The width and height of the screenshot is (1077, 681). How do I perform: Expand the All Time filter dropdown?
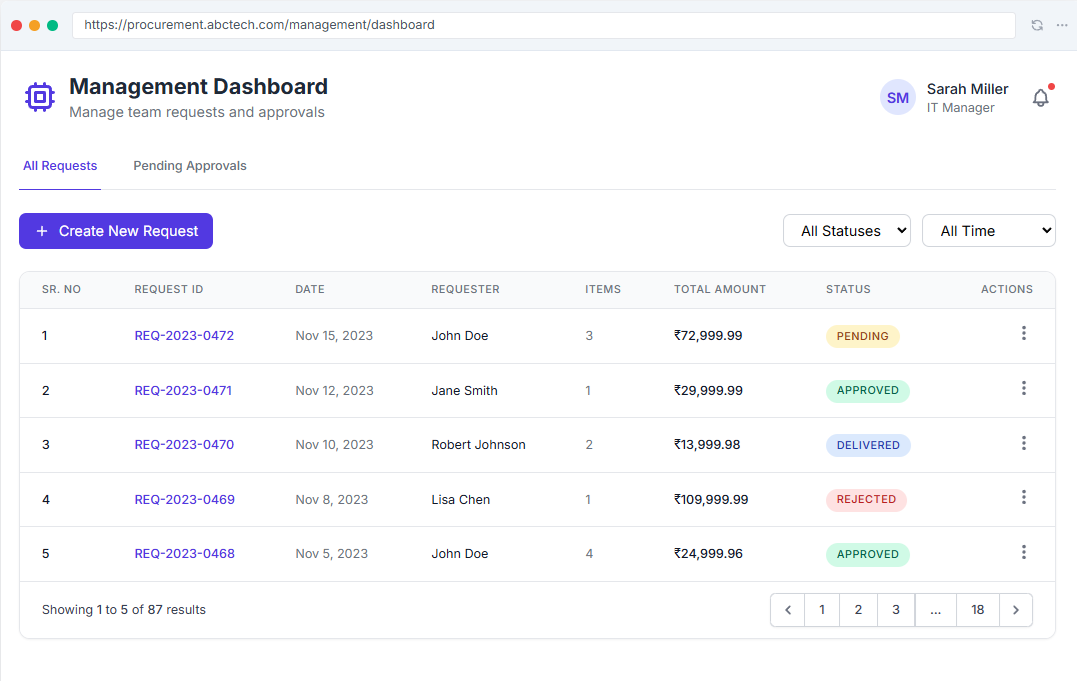(988, 231)
